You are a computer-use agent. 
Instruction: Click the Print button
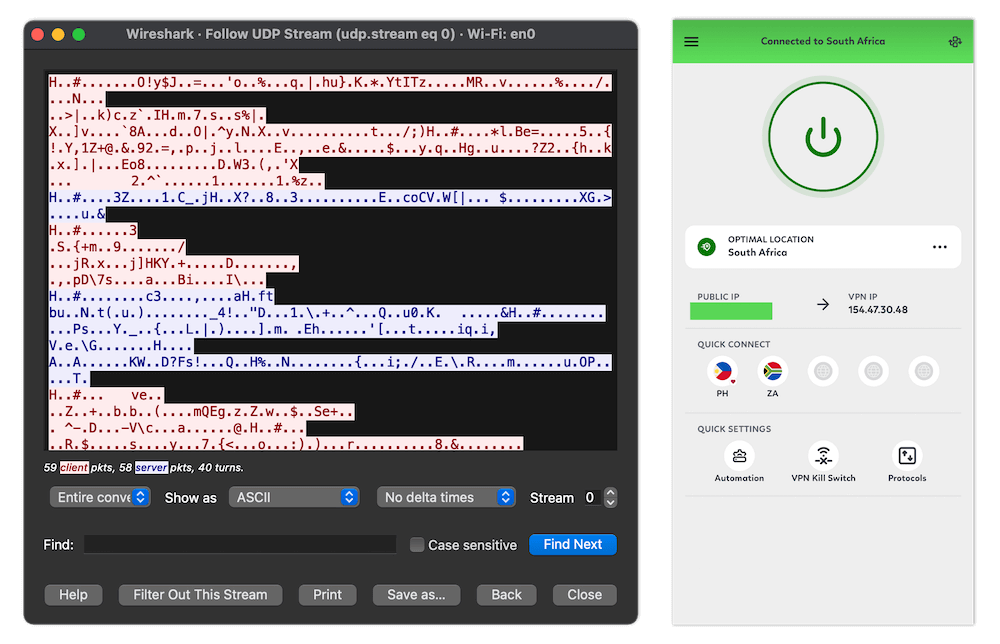click(327, 594)
